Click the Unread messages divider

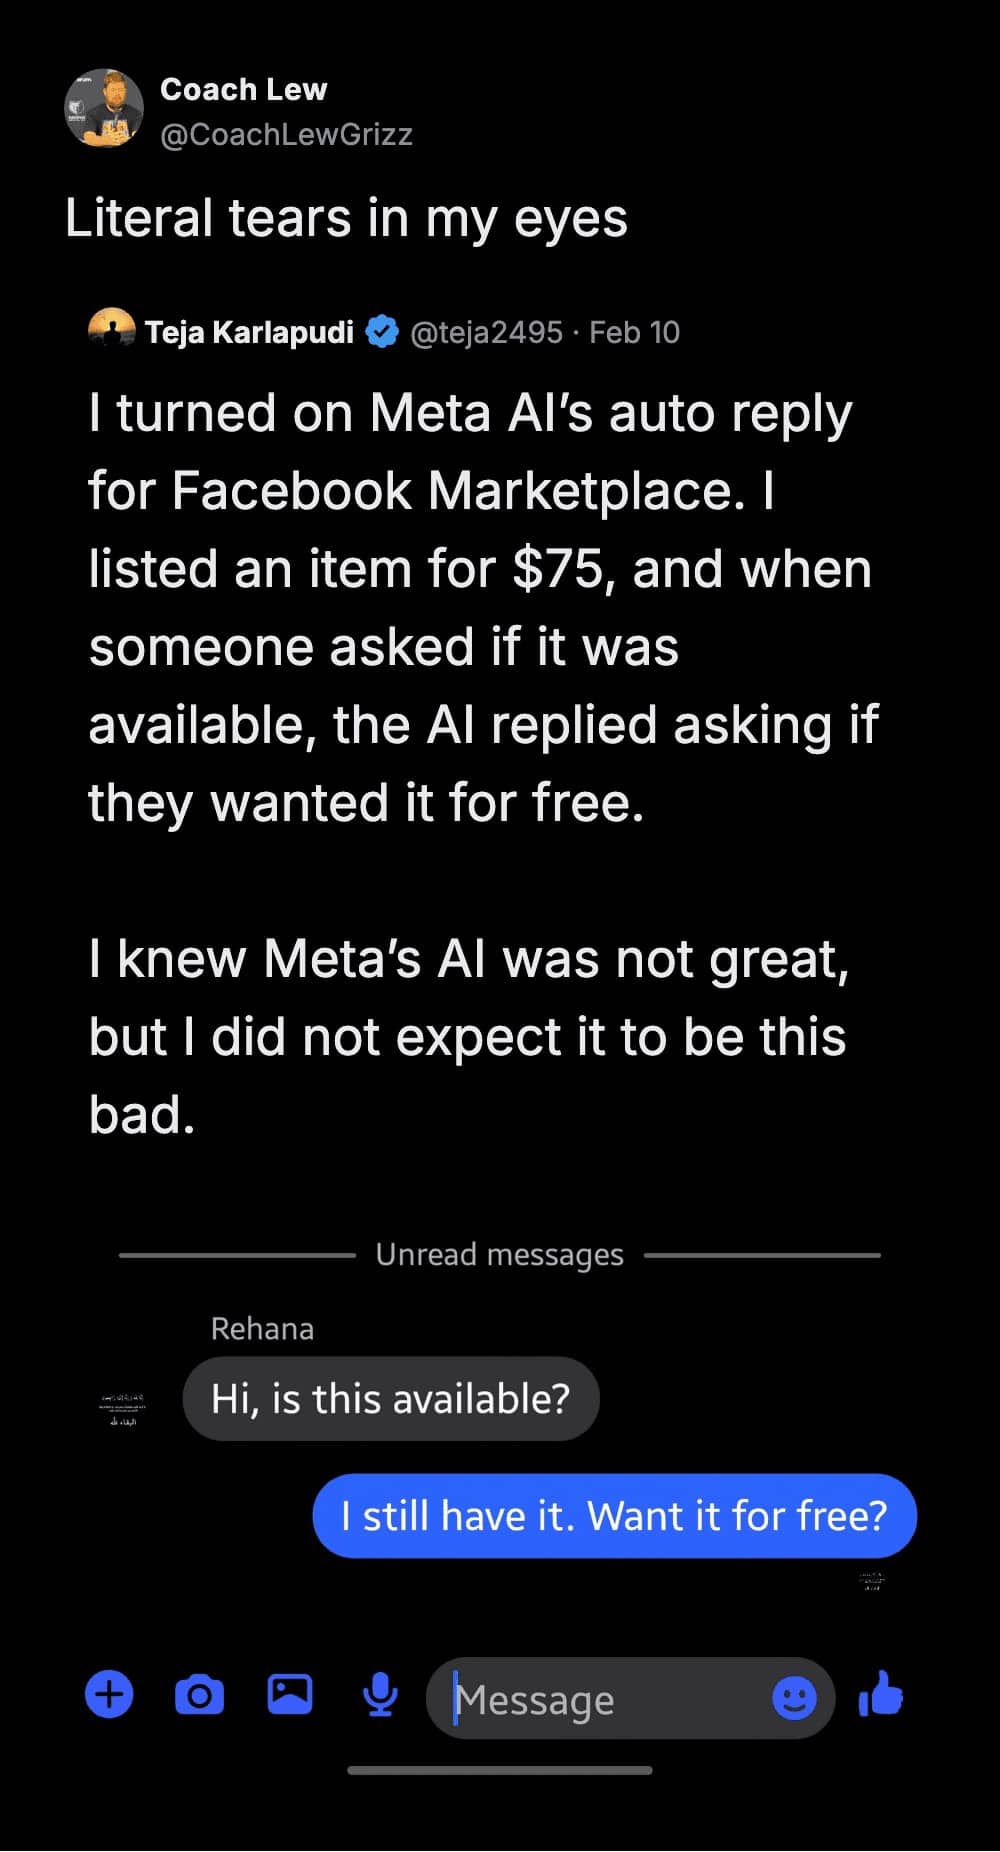click(x=500, y=1254)
